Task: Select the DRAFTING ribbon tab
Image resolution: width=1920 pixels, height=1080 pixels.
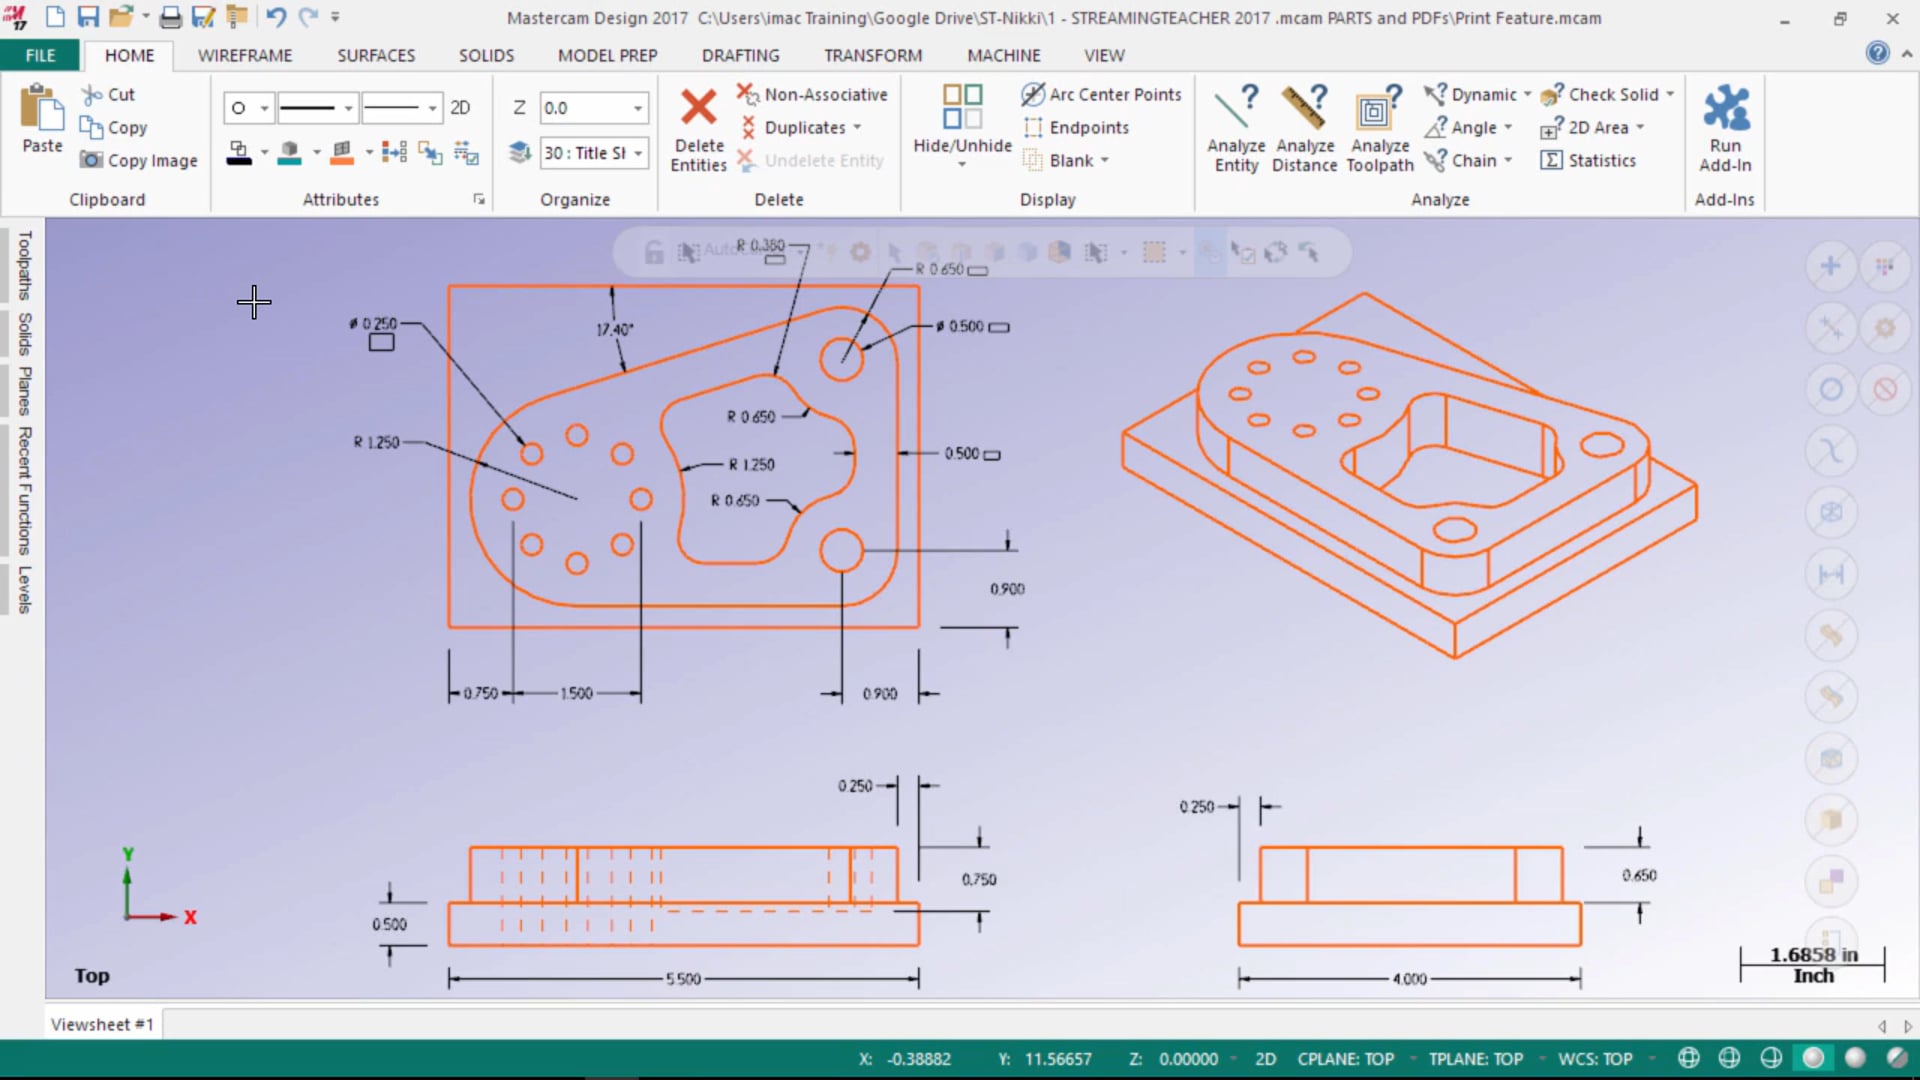Action: [740, 55]
